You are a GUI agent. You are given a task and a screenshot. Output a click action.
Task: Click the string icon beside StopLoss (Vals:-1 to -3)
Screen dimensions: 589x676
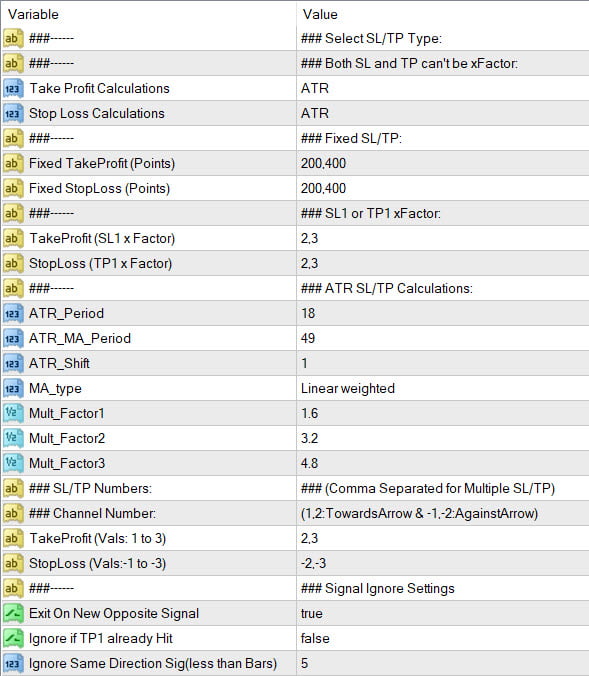click(13, 563)
